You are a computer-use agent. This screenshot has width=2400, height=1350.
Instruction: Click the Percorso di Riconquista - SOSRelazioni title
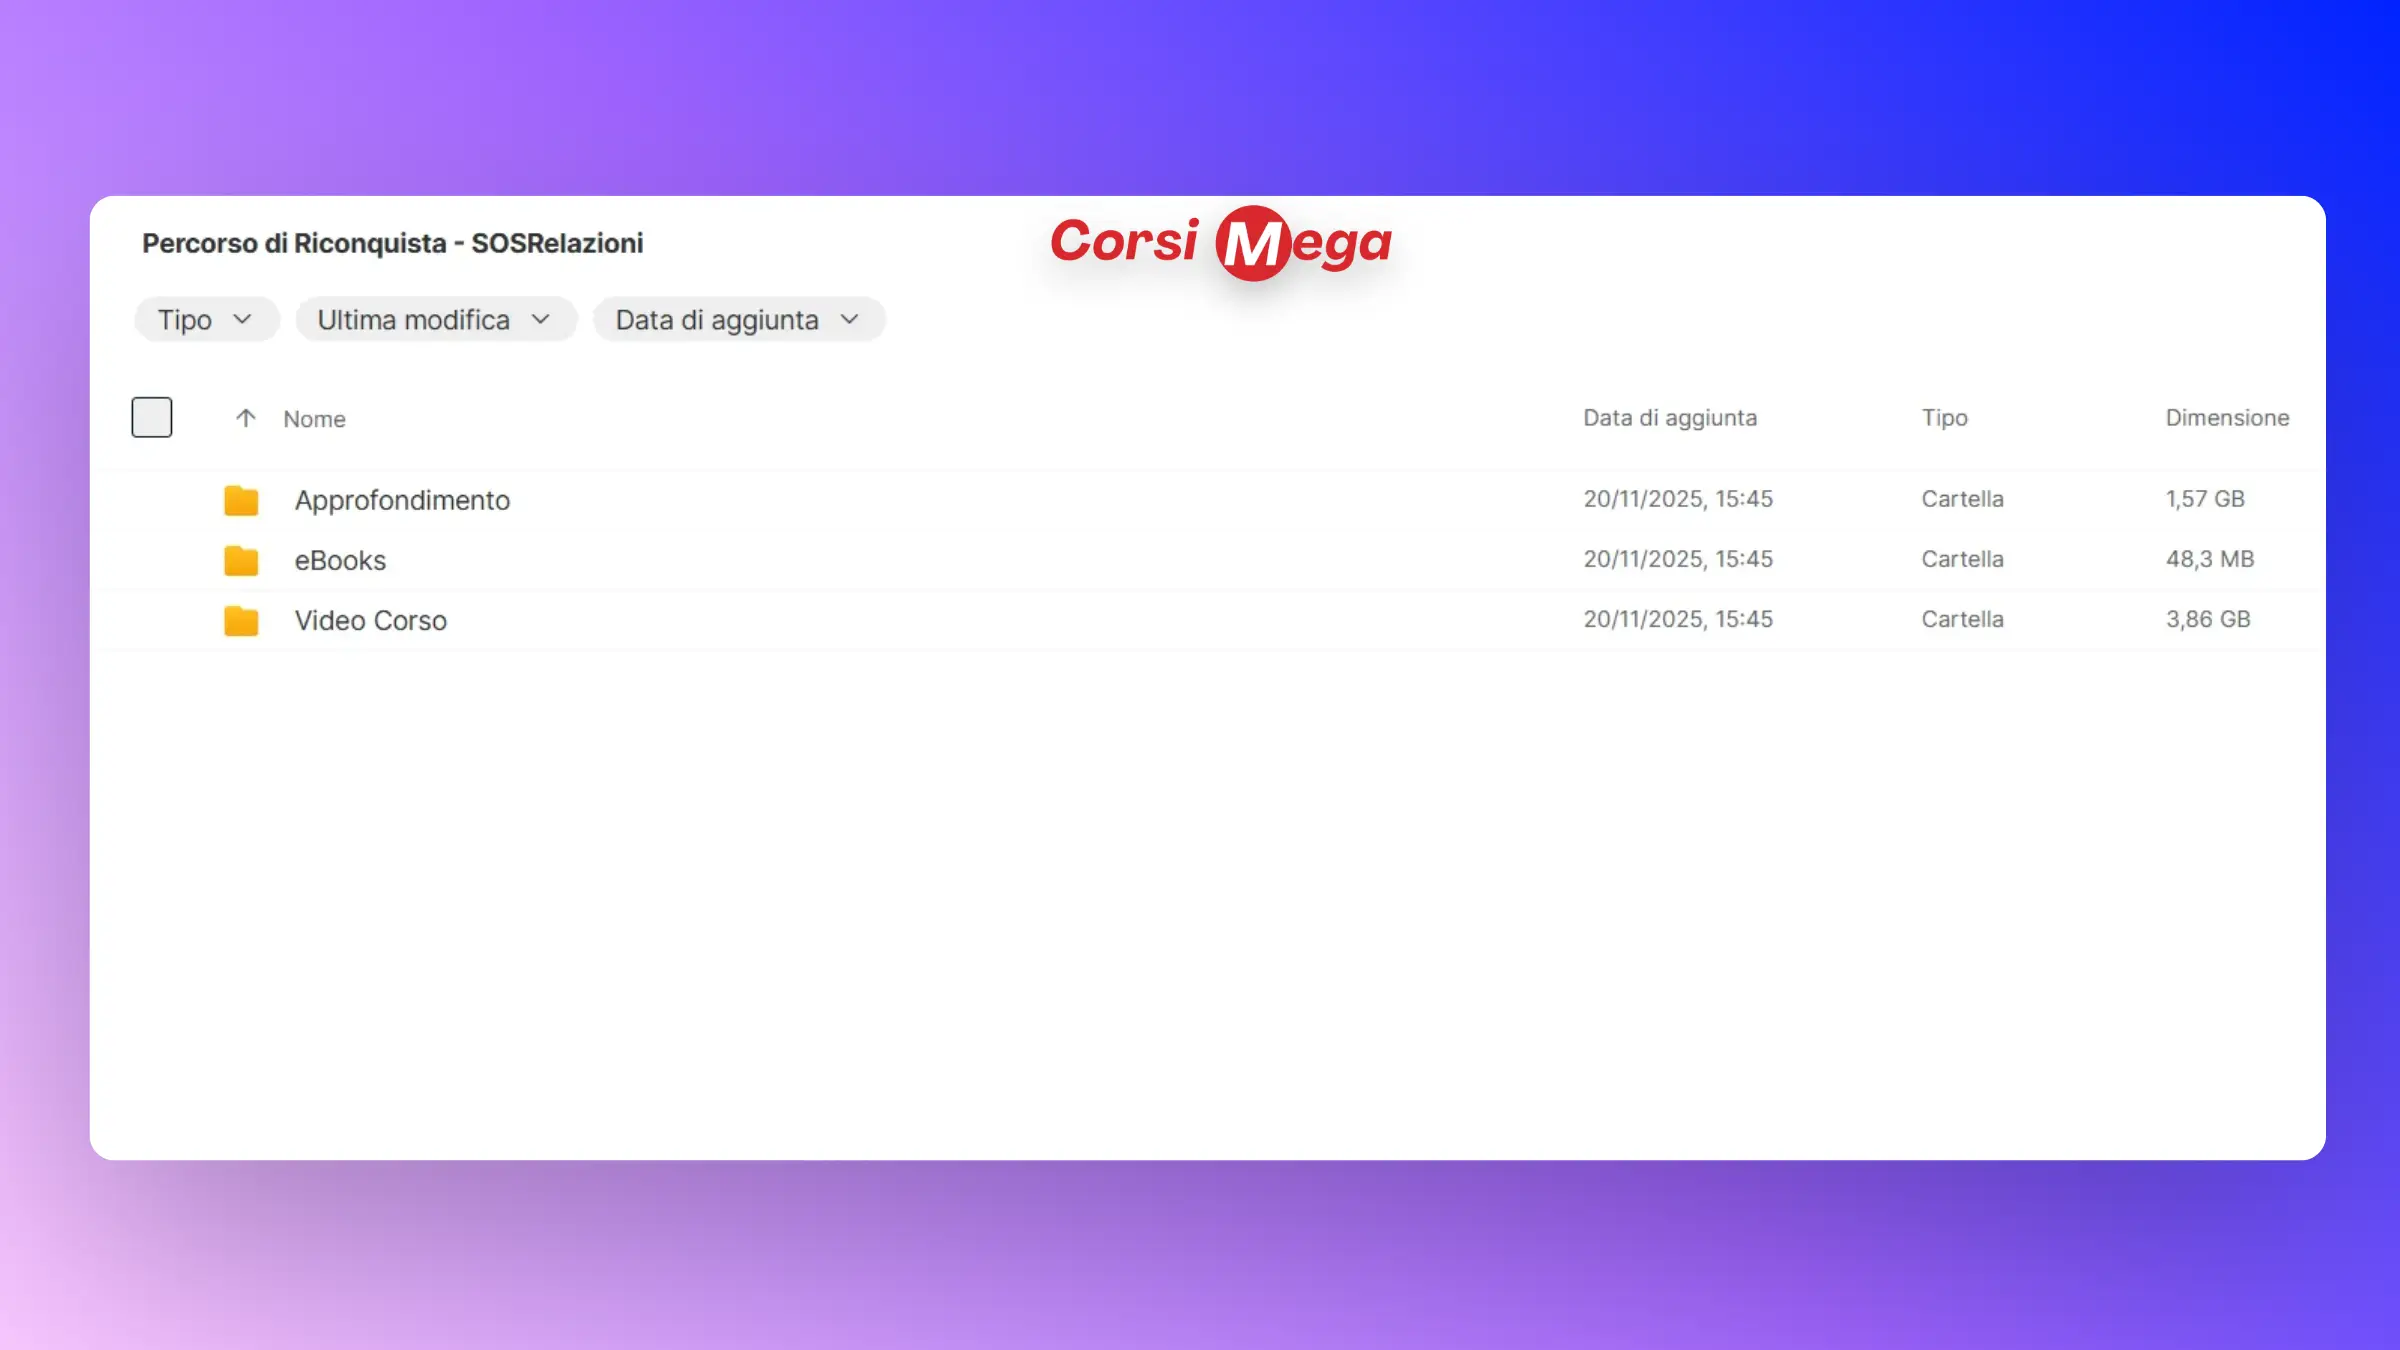[392, 243]
